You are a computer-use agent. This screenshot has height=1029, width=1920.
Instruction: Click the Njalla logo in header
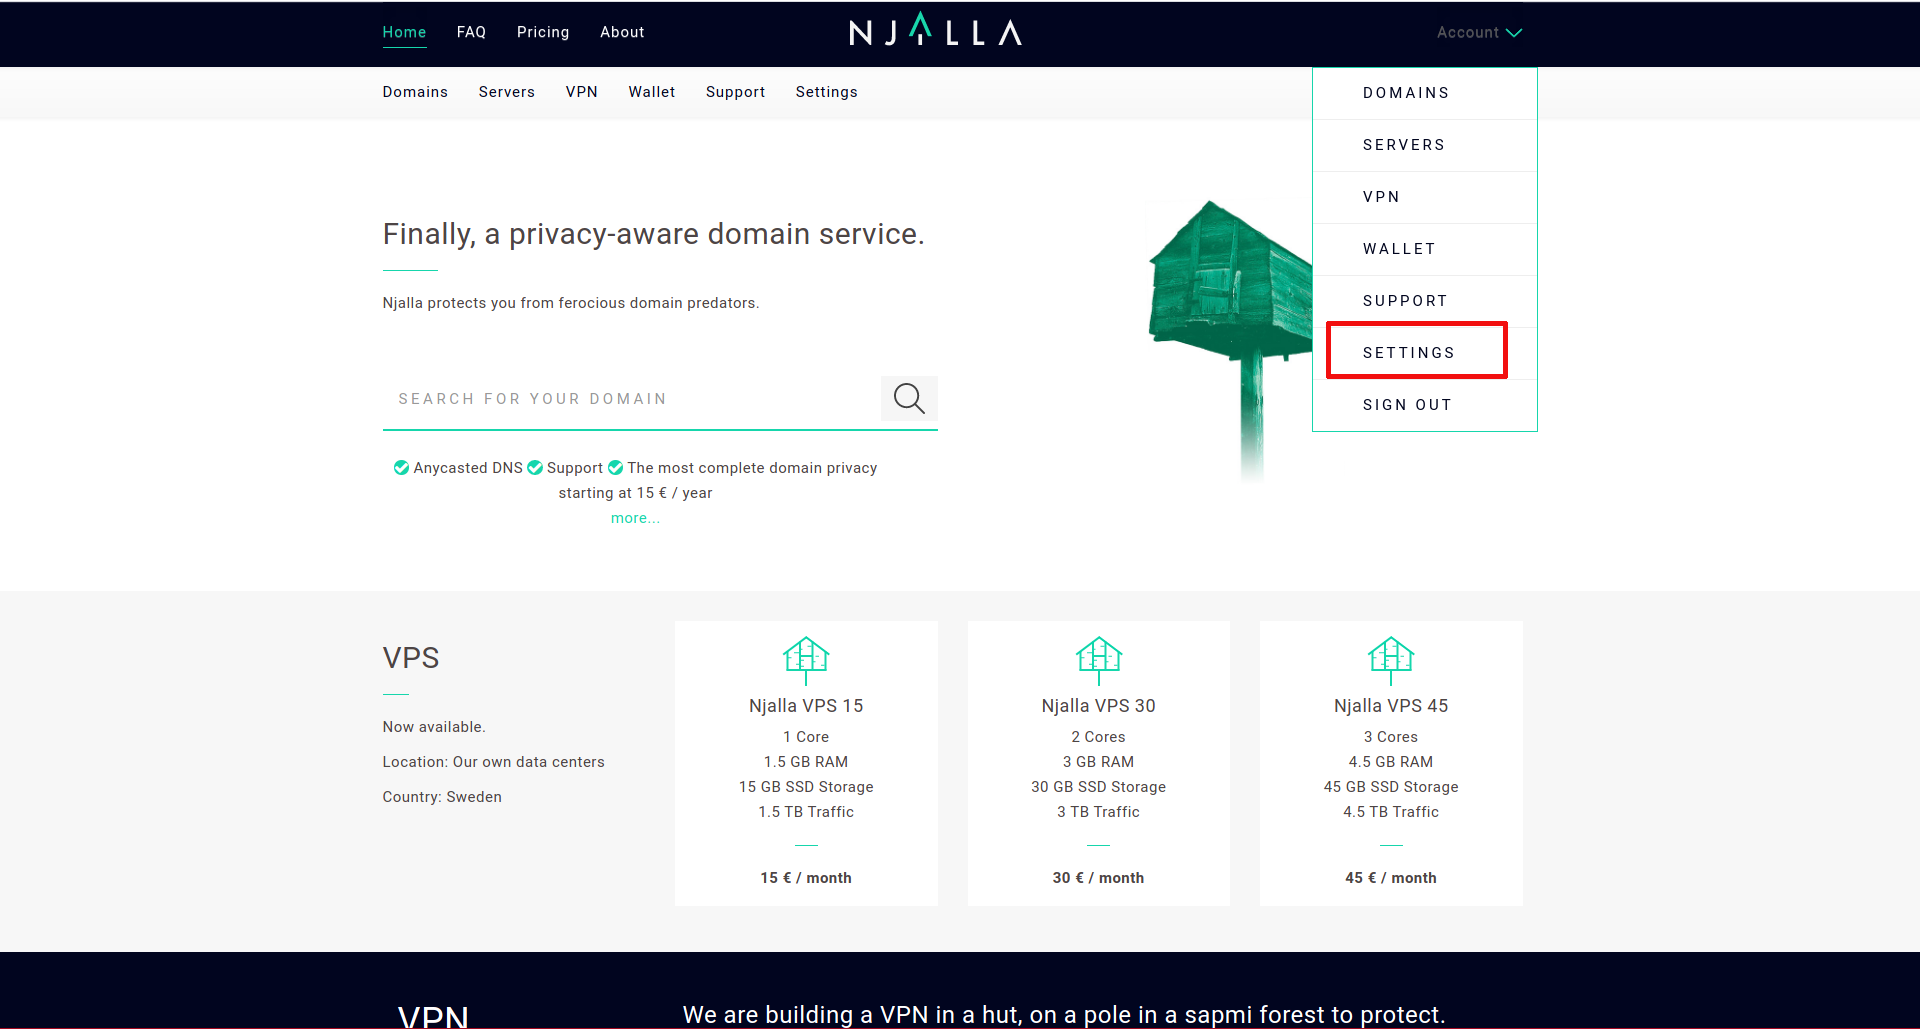tap(935, 32)
